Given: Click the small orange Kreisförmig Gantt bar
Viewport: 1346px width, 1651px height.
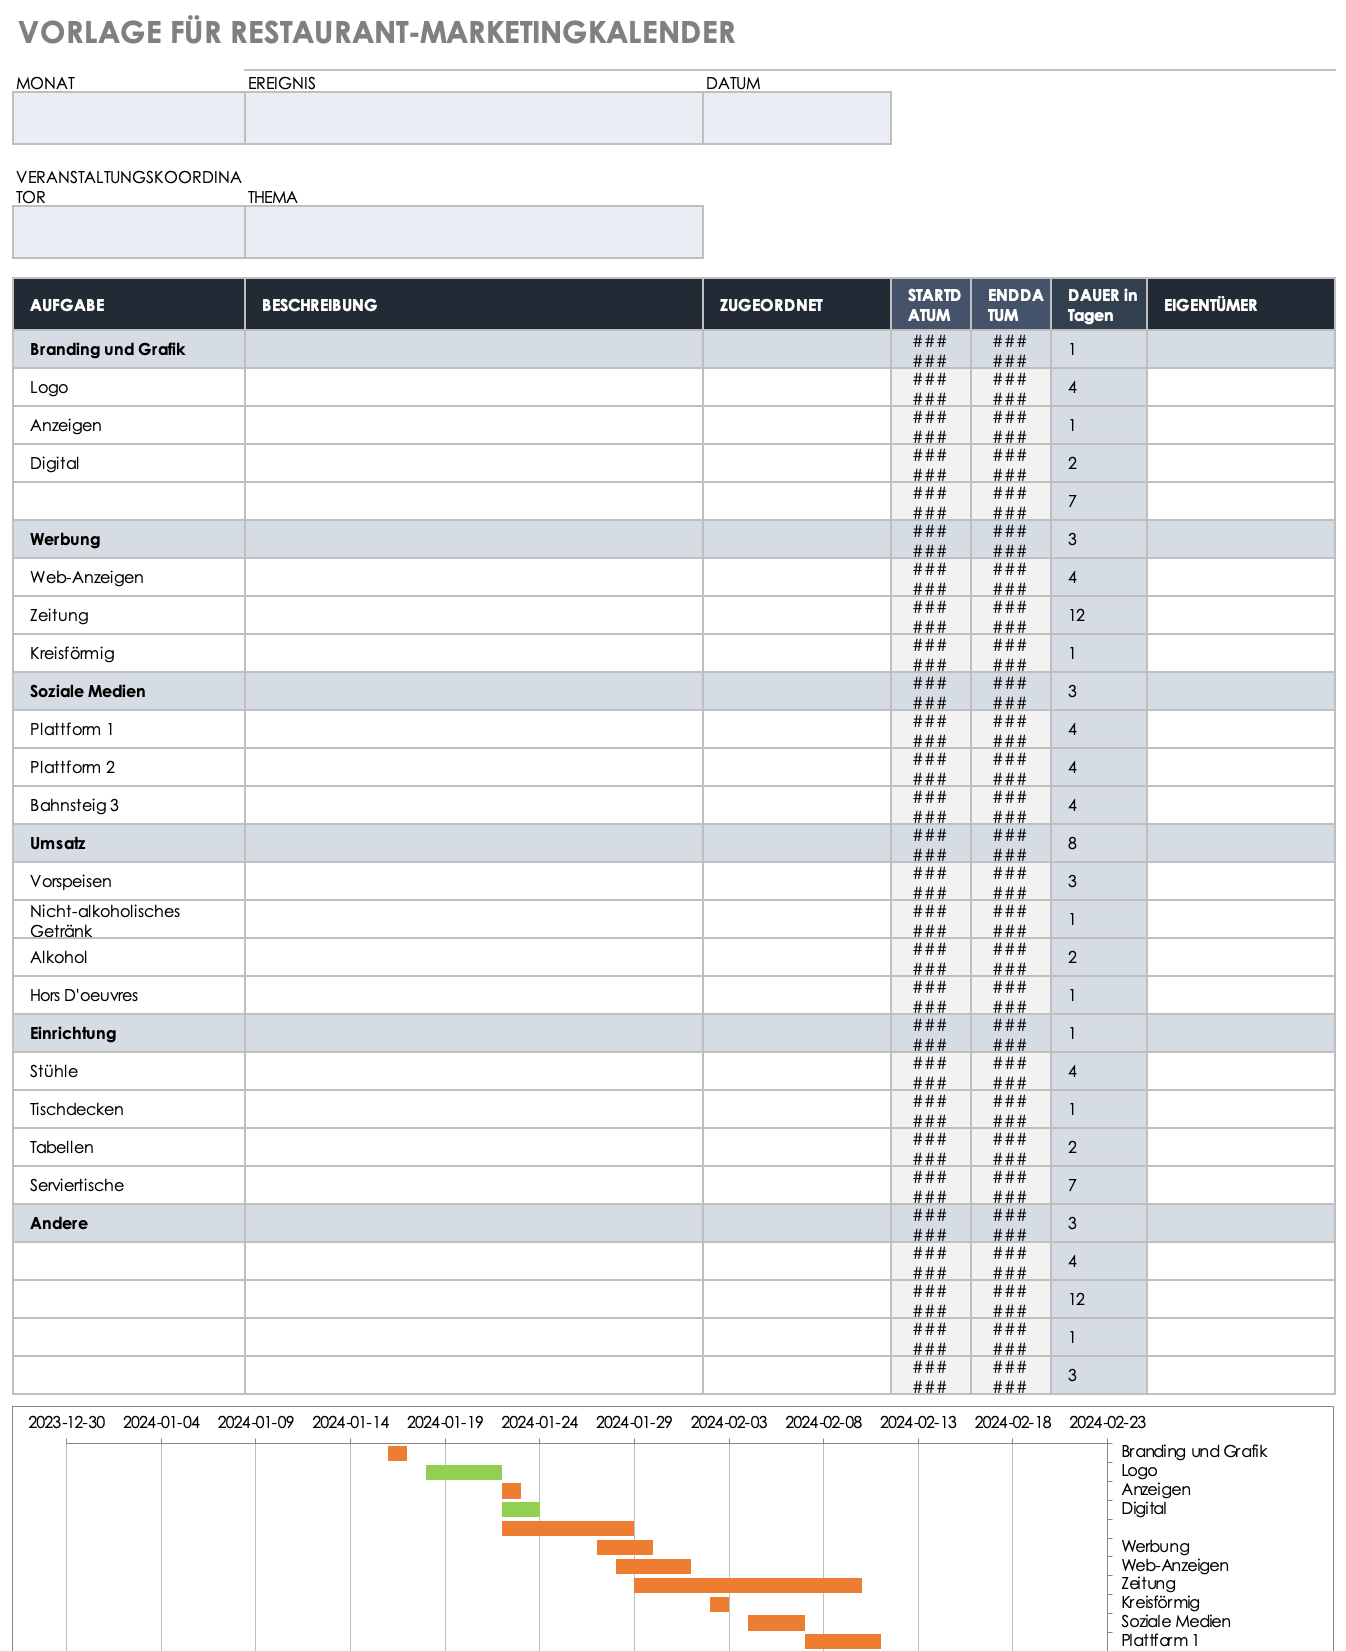Looking at the screenshot, I should [x=719, y=1604].
